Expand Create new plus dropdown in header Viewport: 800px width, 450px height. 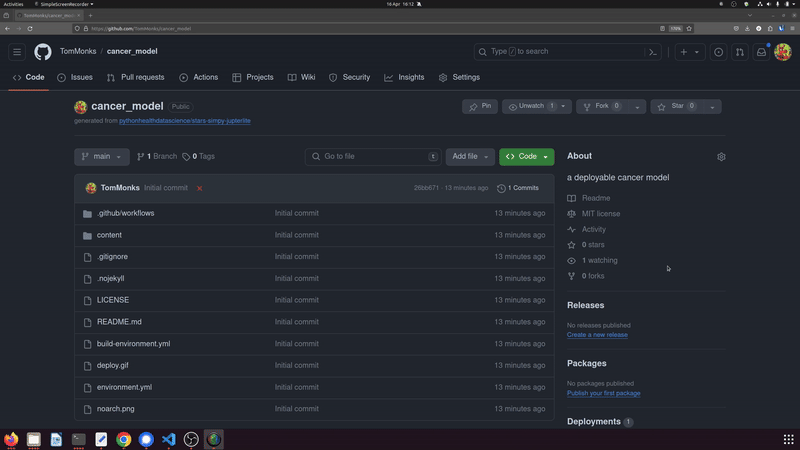tap(689, 52)
